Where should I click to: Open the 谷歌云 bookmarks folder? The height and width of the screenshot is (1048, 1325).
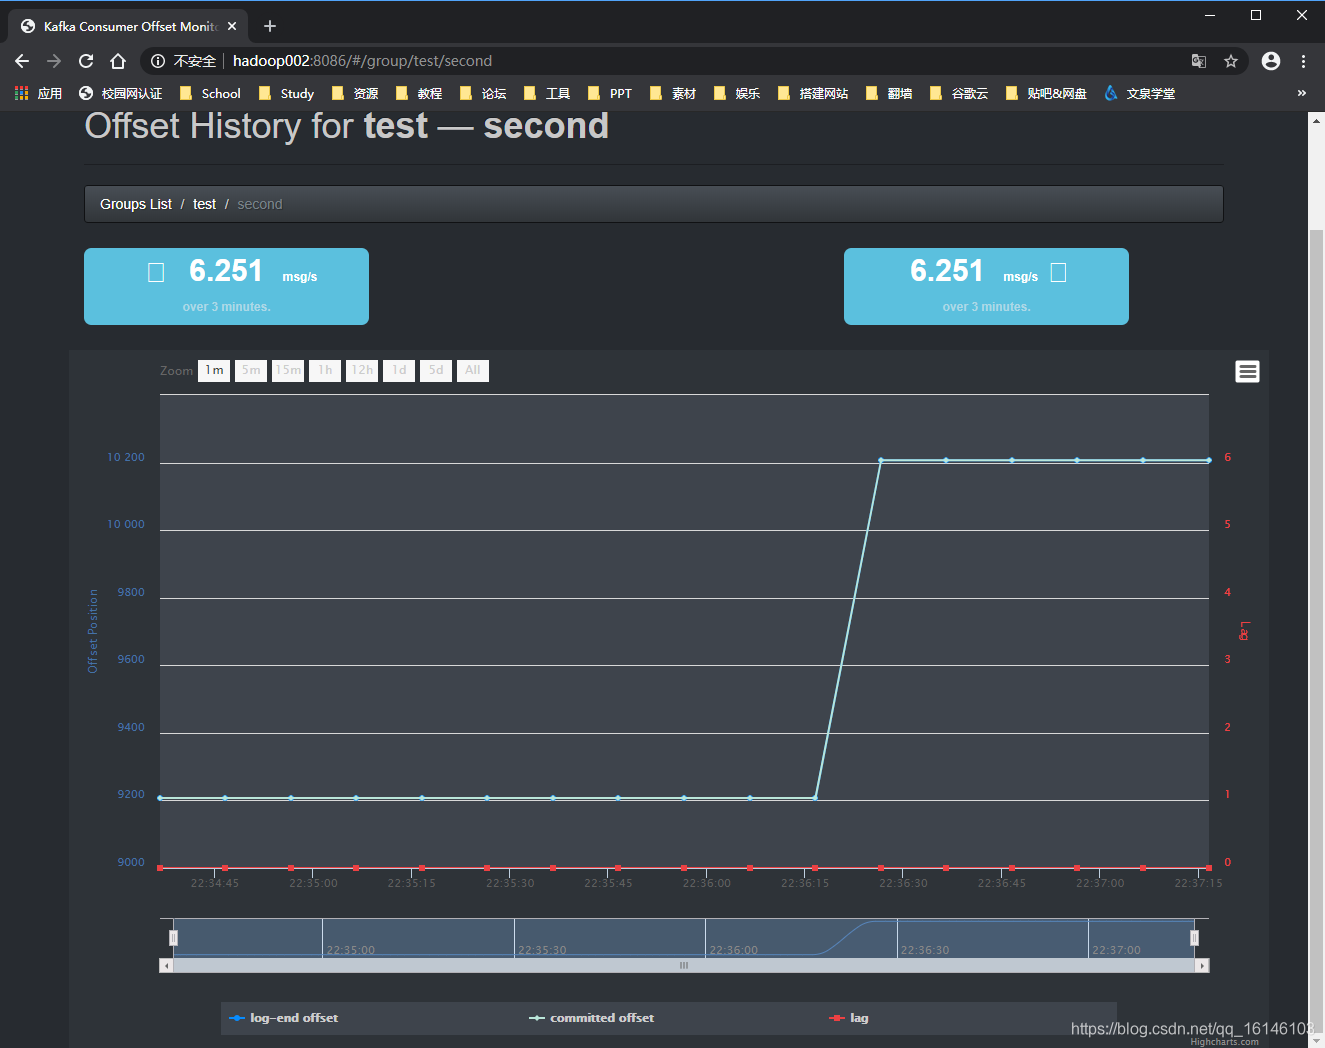click(959, 93)
